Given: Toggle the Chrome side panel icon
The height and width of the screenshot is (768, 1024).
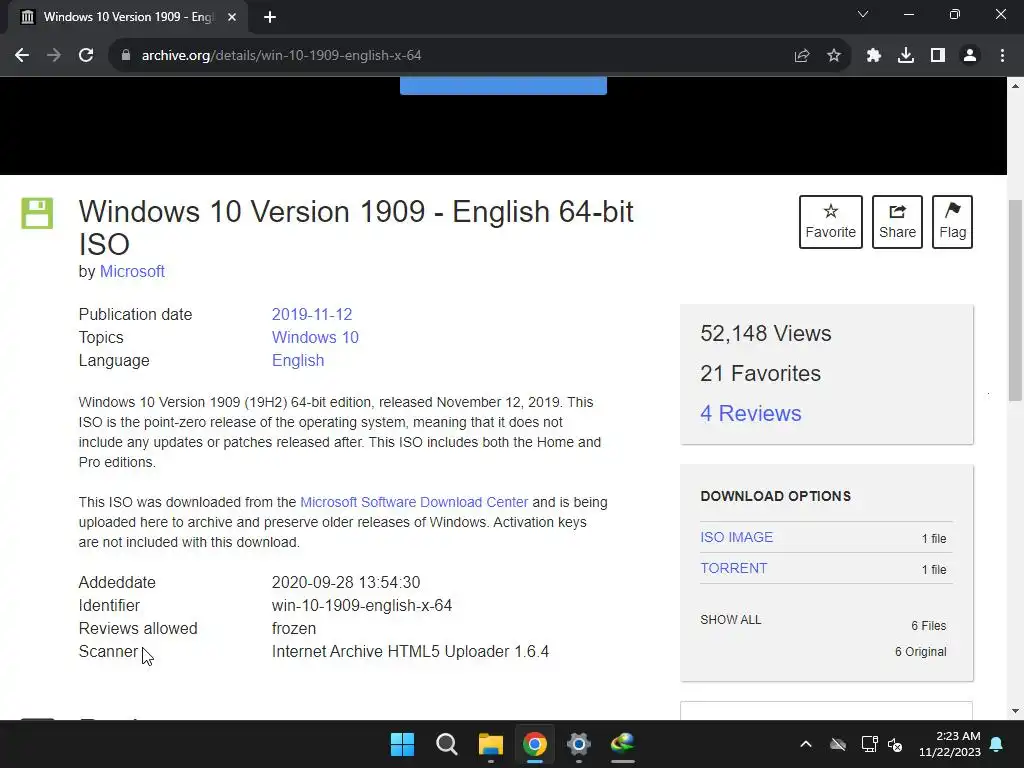Looking at the screenshot, I should pos(938,56).
